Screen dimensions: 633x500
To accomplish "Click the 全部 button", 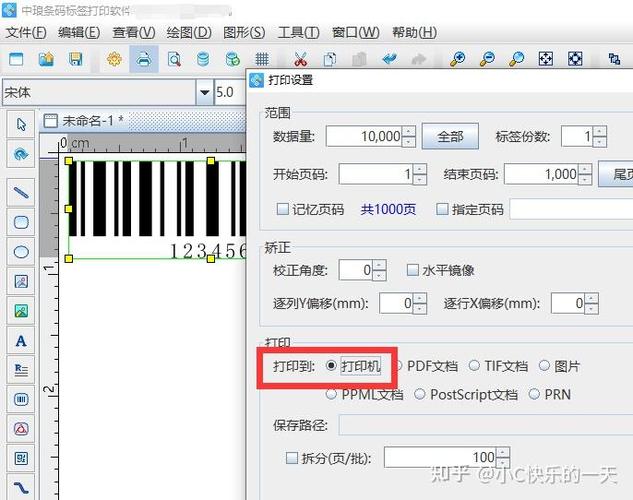I will pos(451,136).
